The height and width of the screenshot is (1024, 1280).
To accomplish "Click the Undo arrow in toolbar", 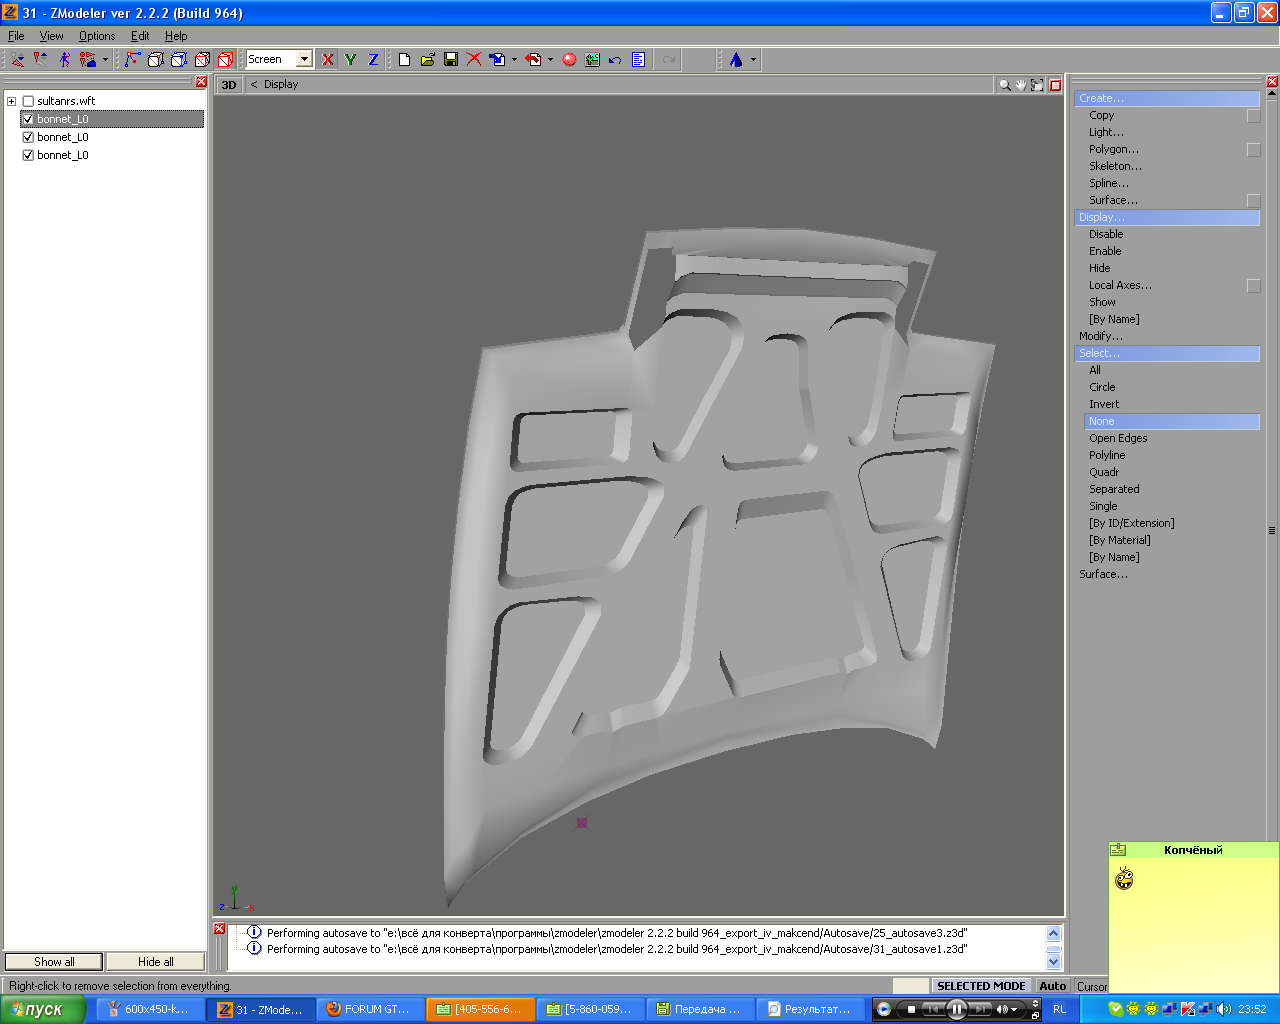I will 615,60.
